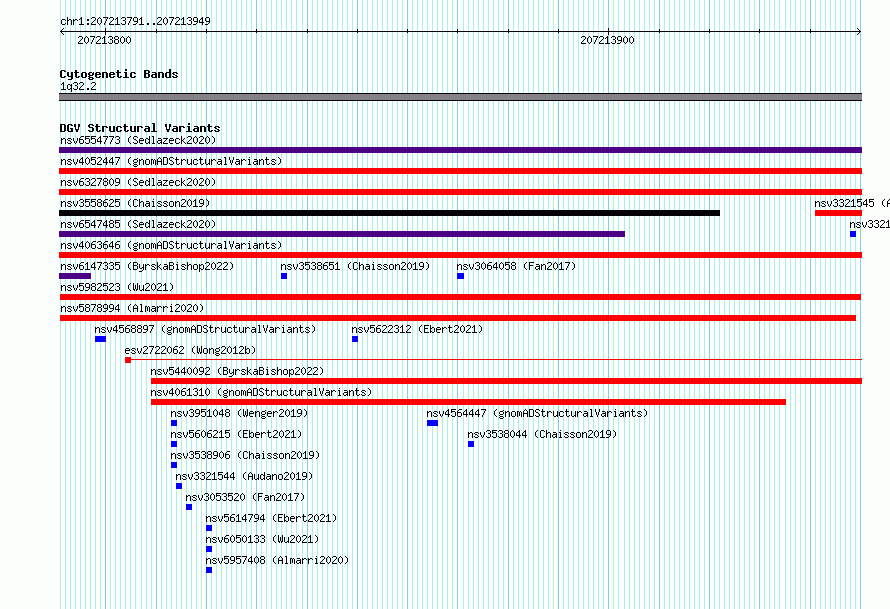This screenshot has height=609, width=890.
Task: Click the blue marker under nsv5606215
Action: point(174,444)
